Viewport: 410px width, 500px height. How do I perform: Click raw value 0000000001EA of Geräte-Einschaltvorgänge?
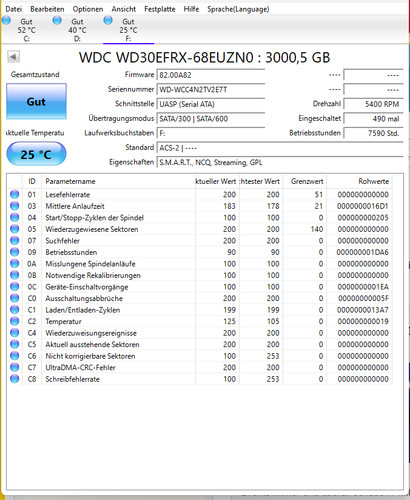pyautogui.click(x=363, y=287)
